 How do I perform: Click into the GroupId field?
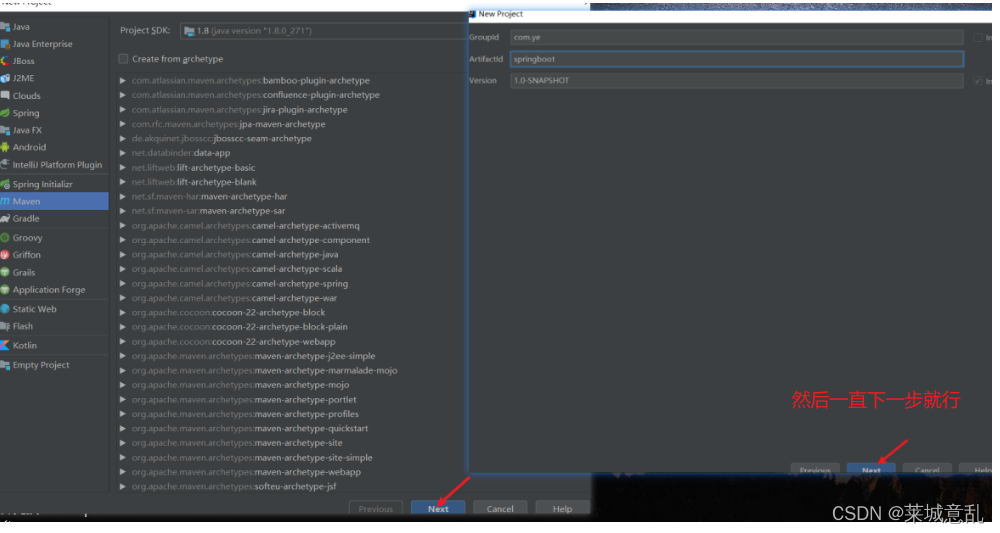tap(737, 38)
